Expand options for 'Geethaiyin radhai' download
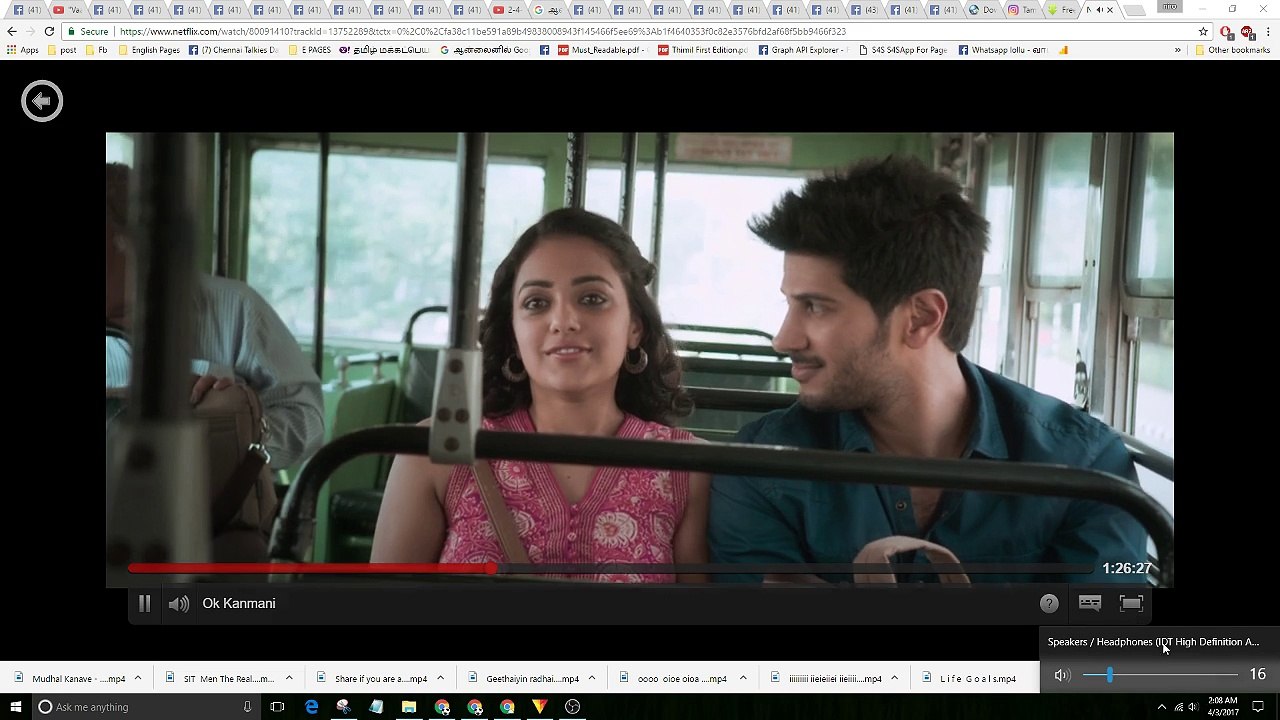This screenshot has height=720, width=1280. click(592, 678)
